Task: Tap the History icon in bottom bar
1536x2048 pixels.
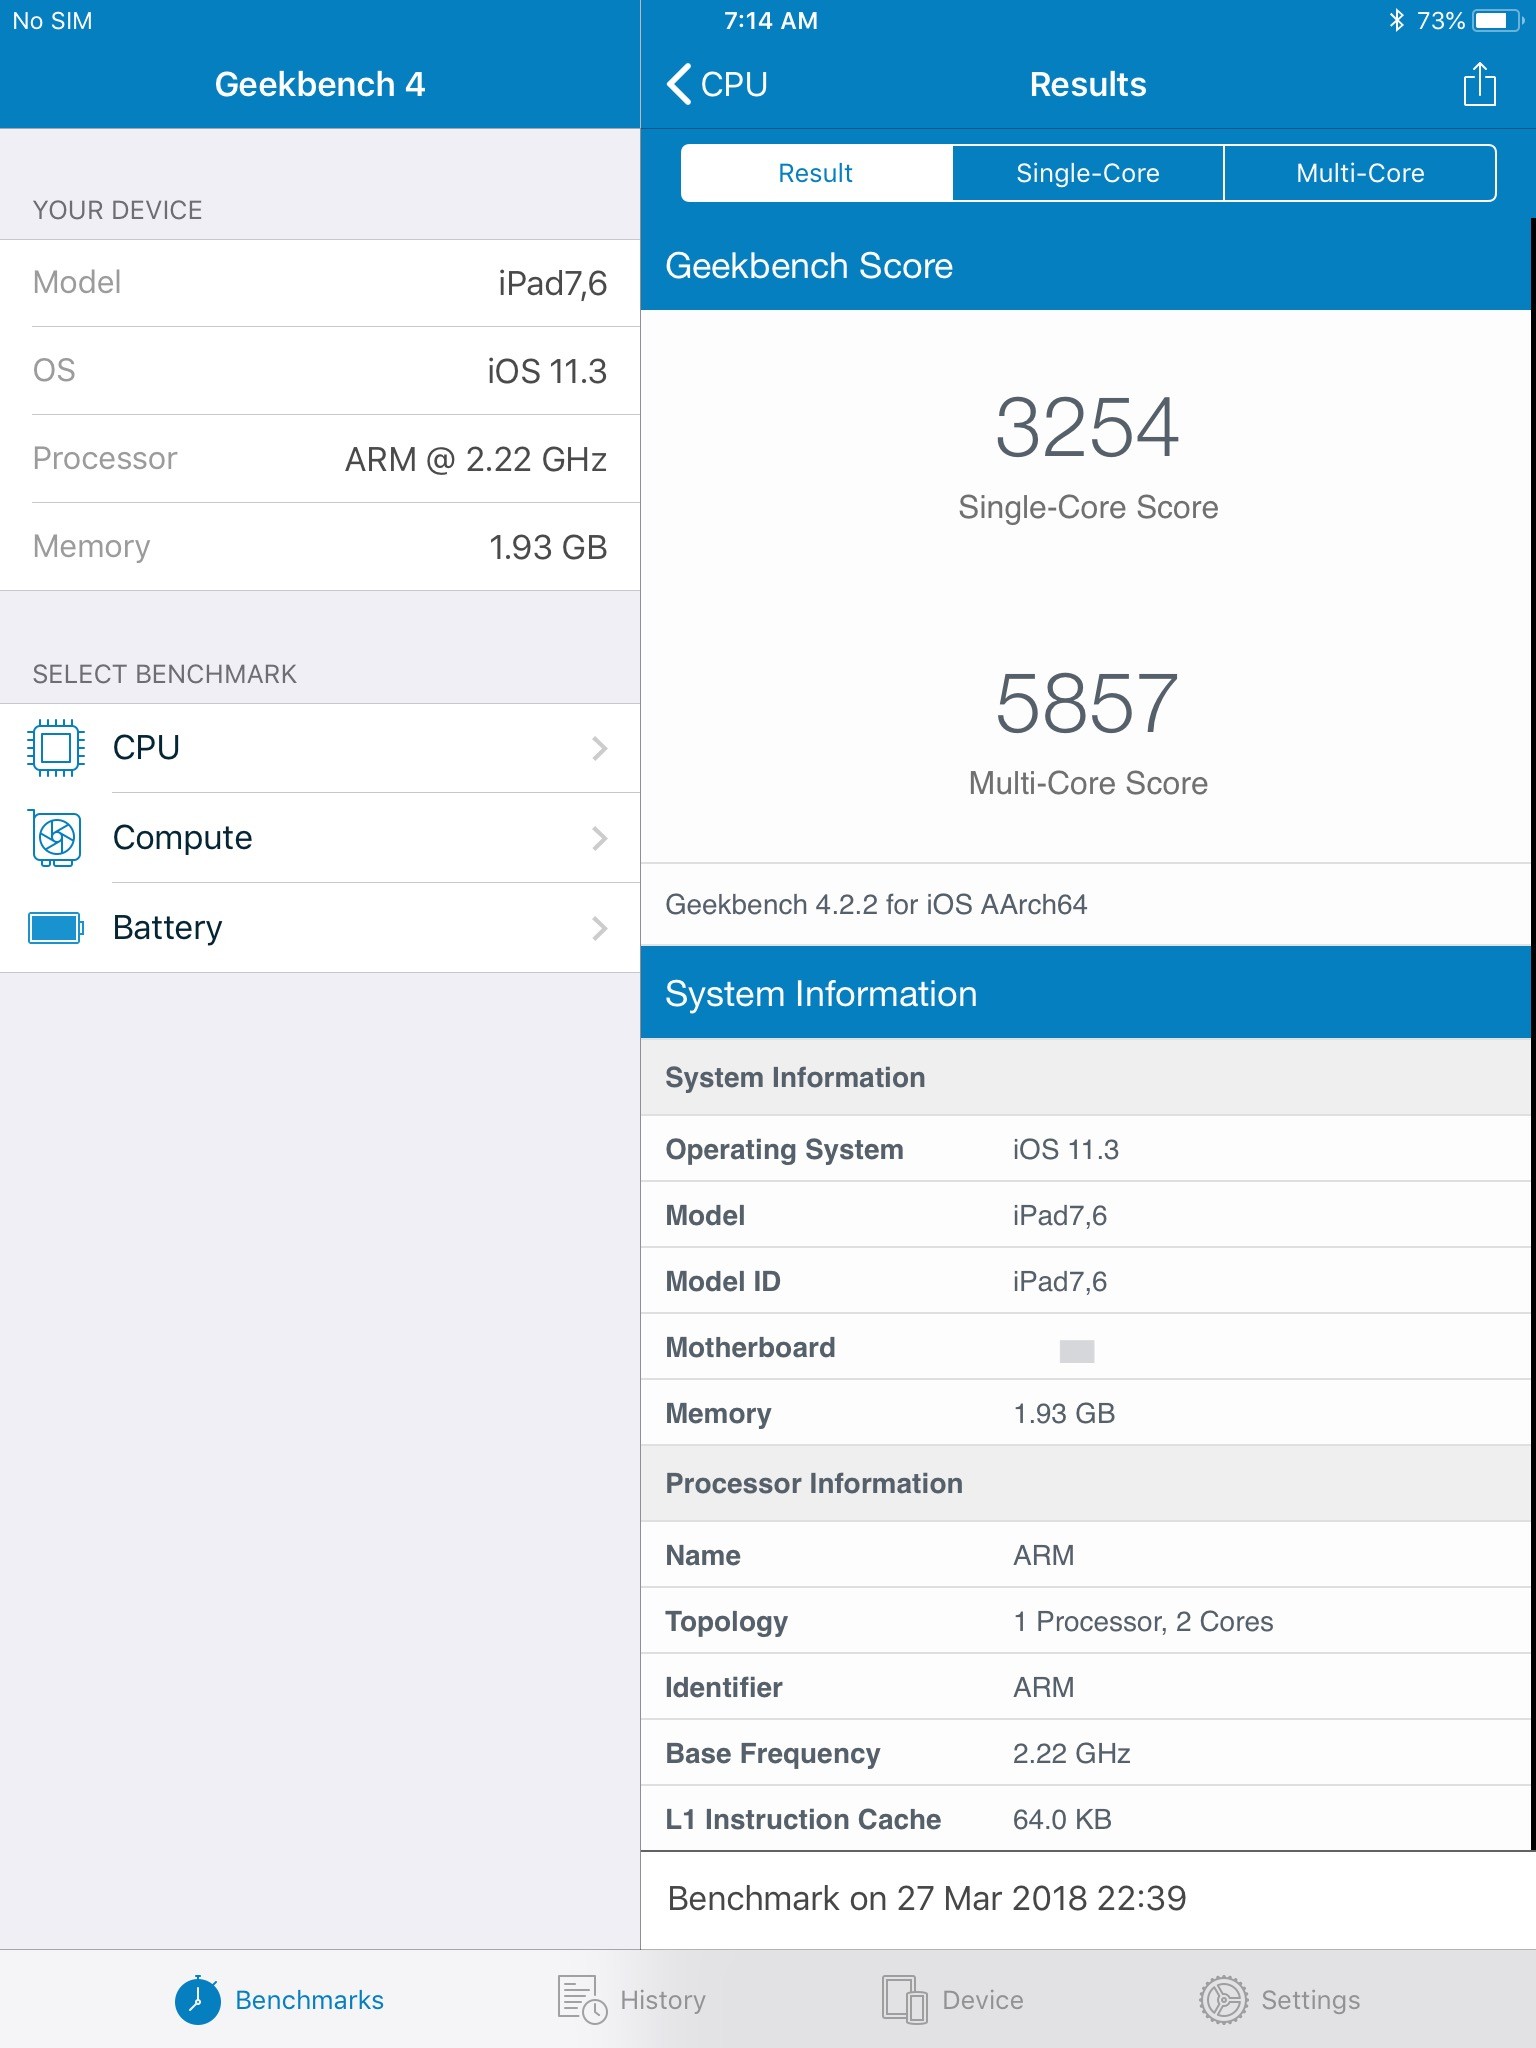Action: click(x=582, y=2000)
